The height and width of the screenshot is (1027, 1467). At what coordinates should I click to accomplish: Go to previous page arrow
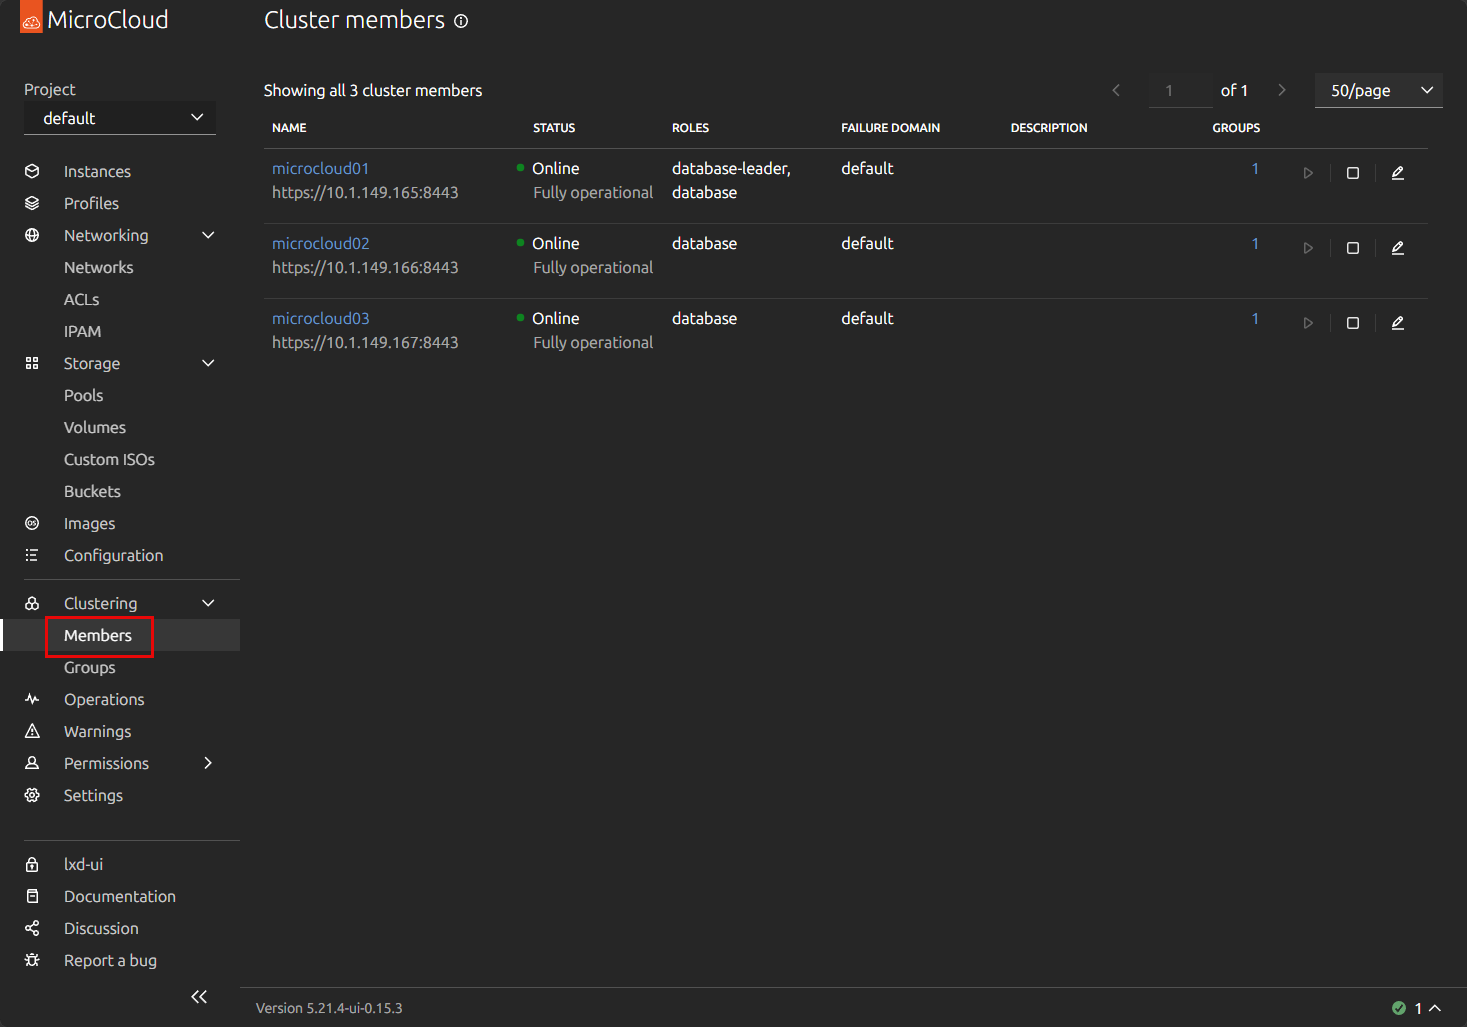tap(1116, 90)
